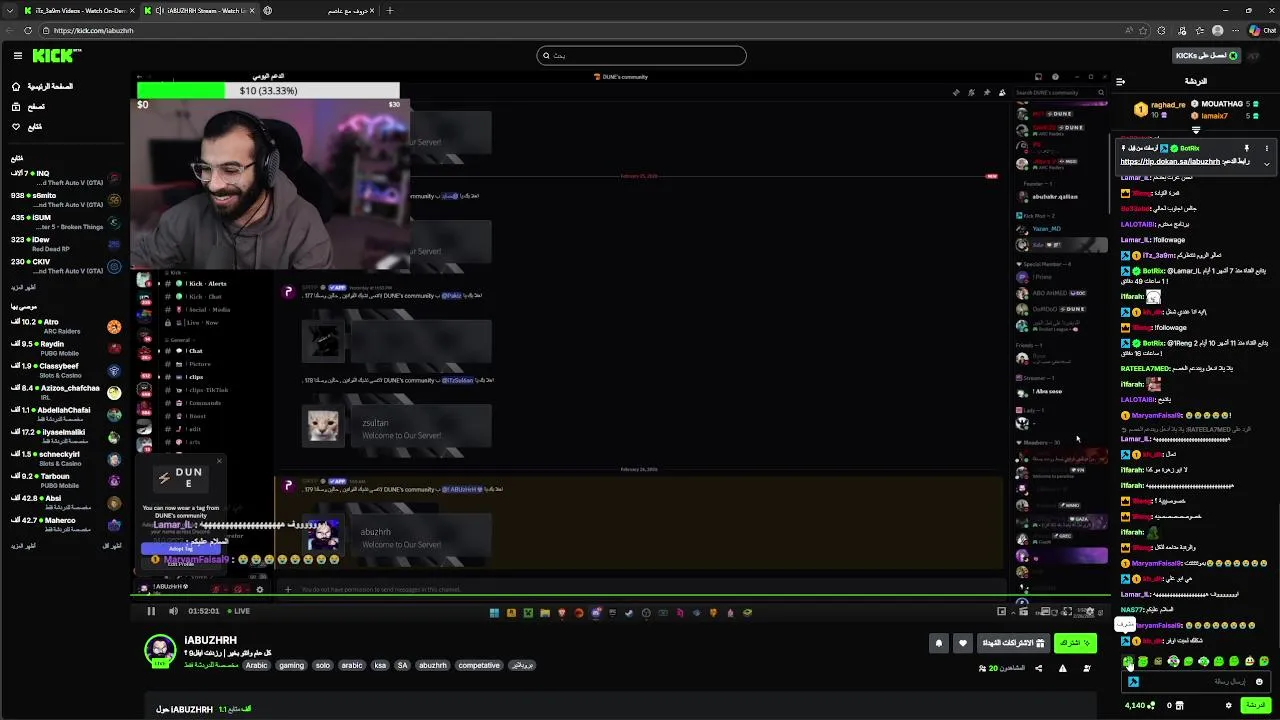The image size is (1280, 720).
Task: Click the stream title iABUZHRH heading
Action: (210, 640)
